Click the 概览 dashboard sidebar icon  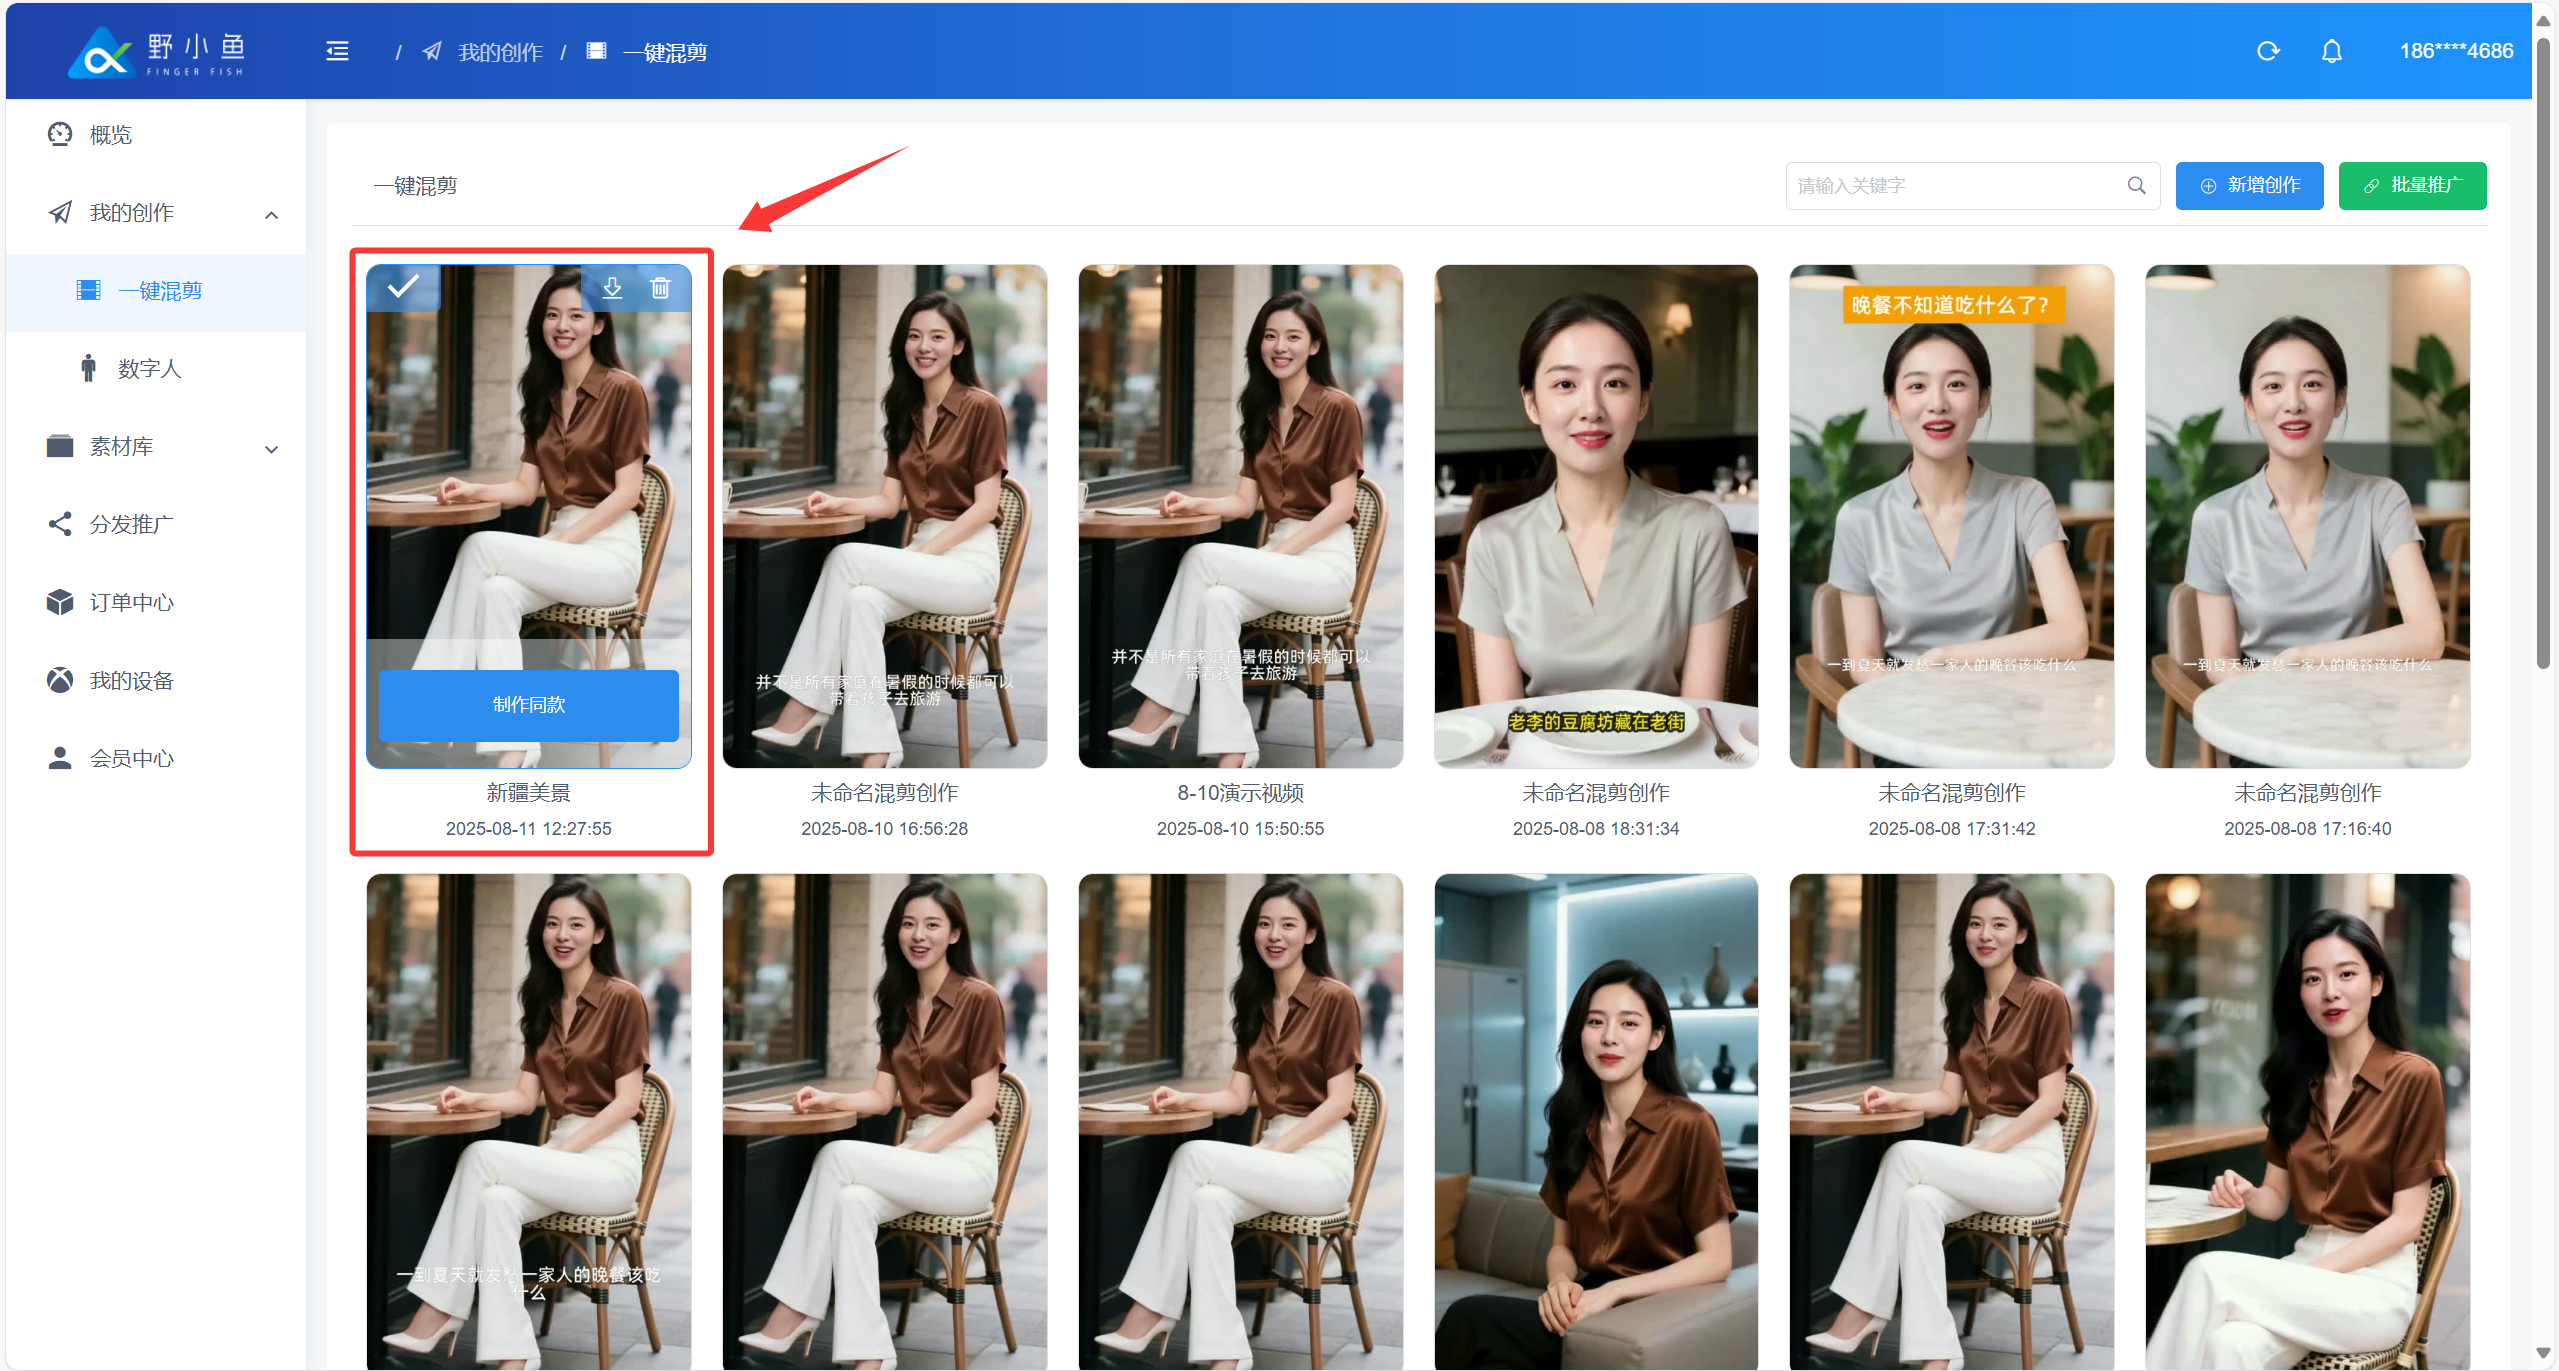(x=60, y=134)
